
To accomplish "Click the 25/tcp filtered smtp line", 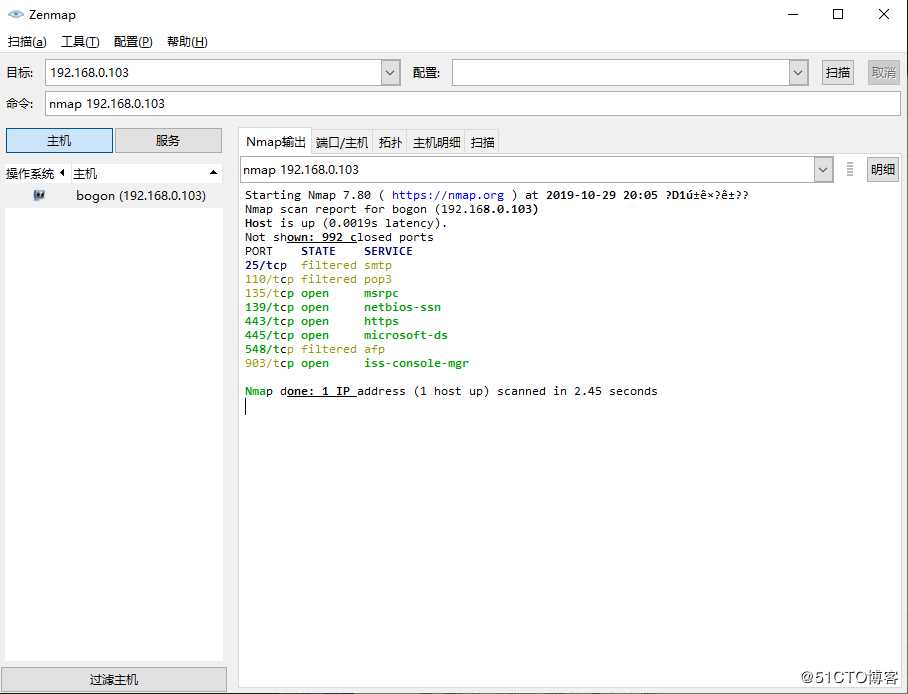I will click(x=318, y=265).
